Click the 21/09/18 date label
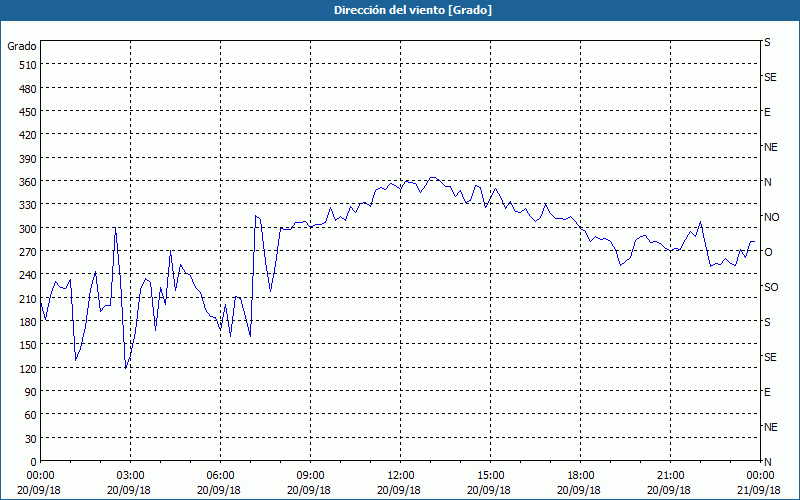Image resolution: width=800 pixels, height=500 pixels. pos(760,490)
